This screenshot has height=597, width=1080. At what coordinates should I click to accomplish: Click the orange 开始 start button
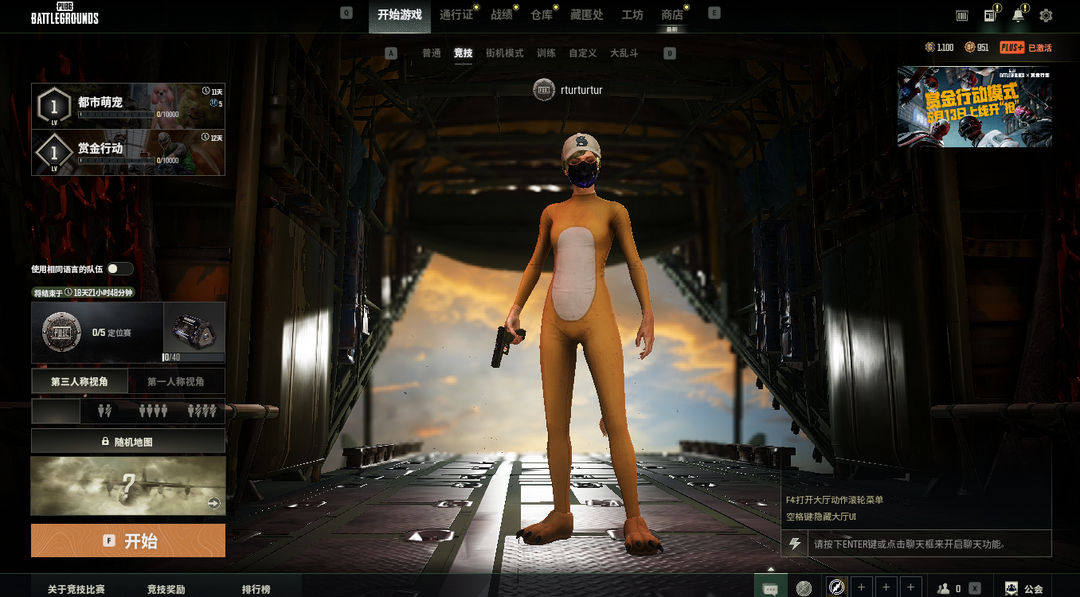tap(128, 541)
